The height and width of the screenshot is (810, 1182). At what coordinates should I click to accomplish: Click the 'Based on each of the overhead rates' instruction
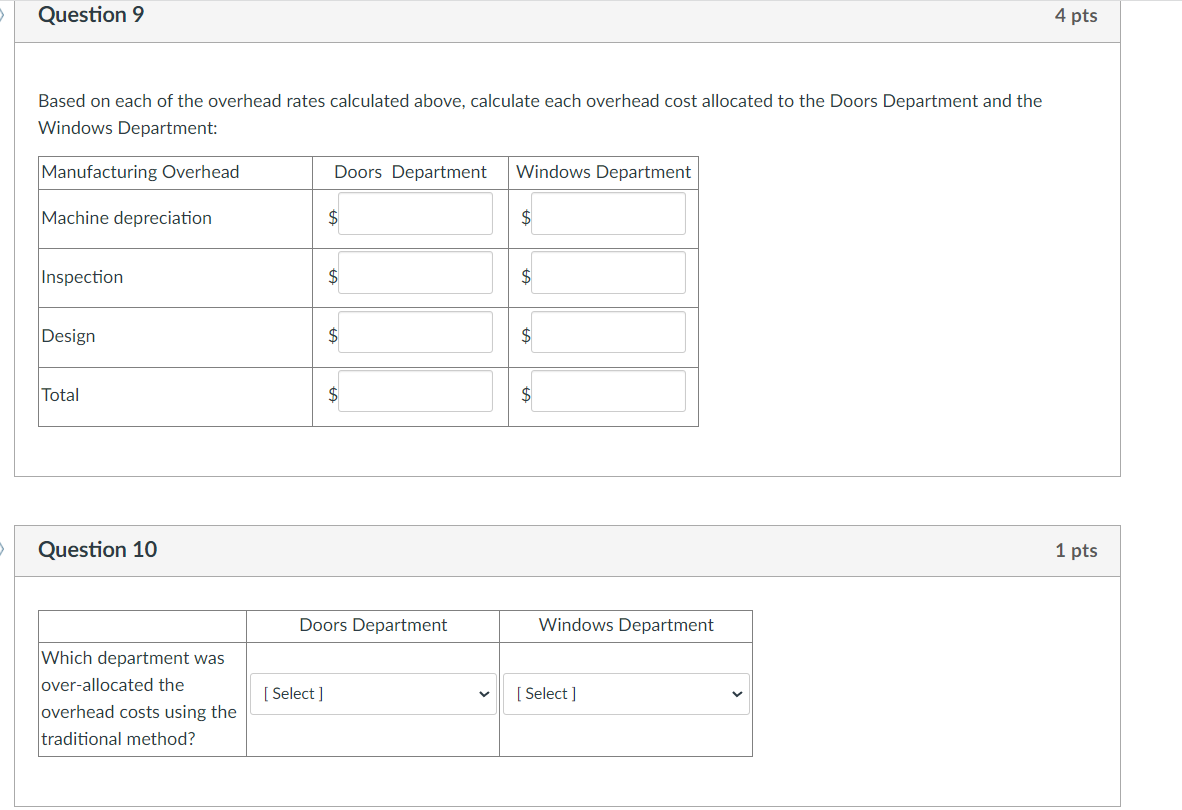click(x=540, y=115)
